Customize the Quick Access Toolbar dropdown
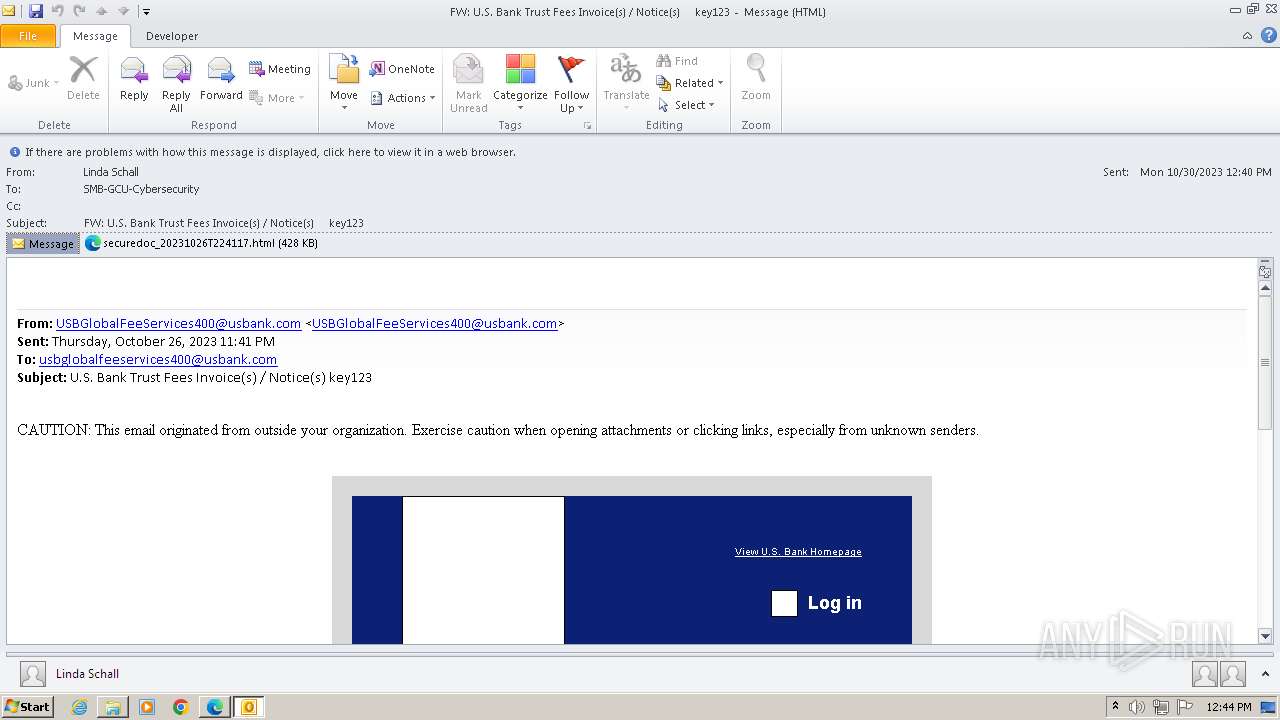Viewport: 1280px width, 720px height. (146, 12)
